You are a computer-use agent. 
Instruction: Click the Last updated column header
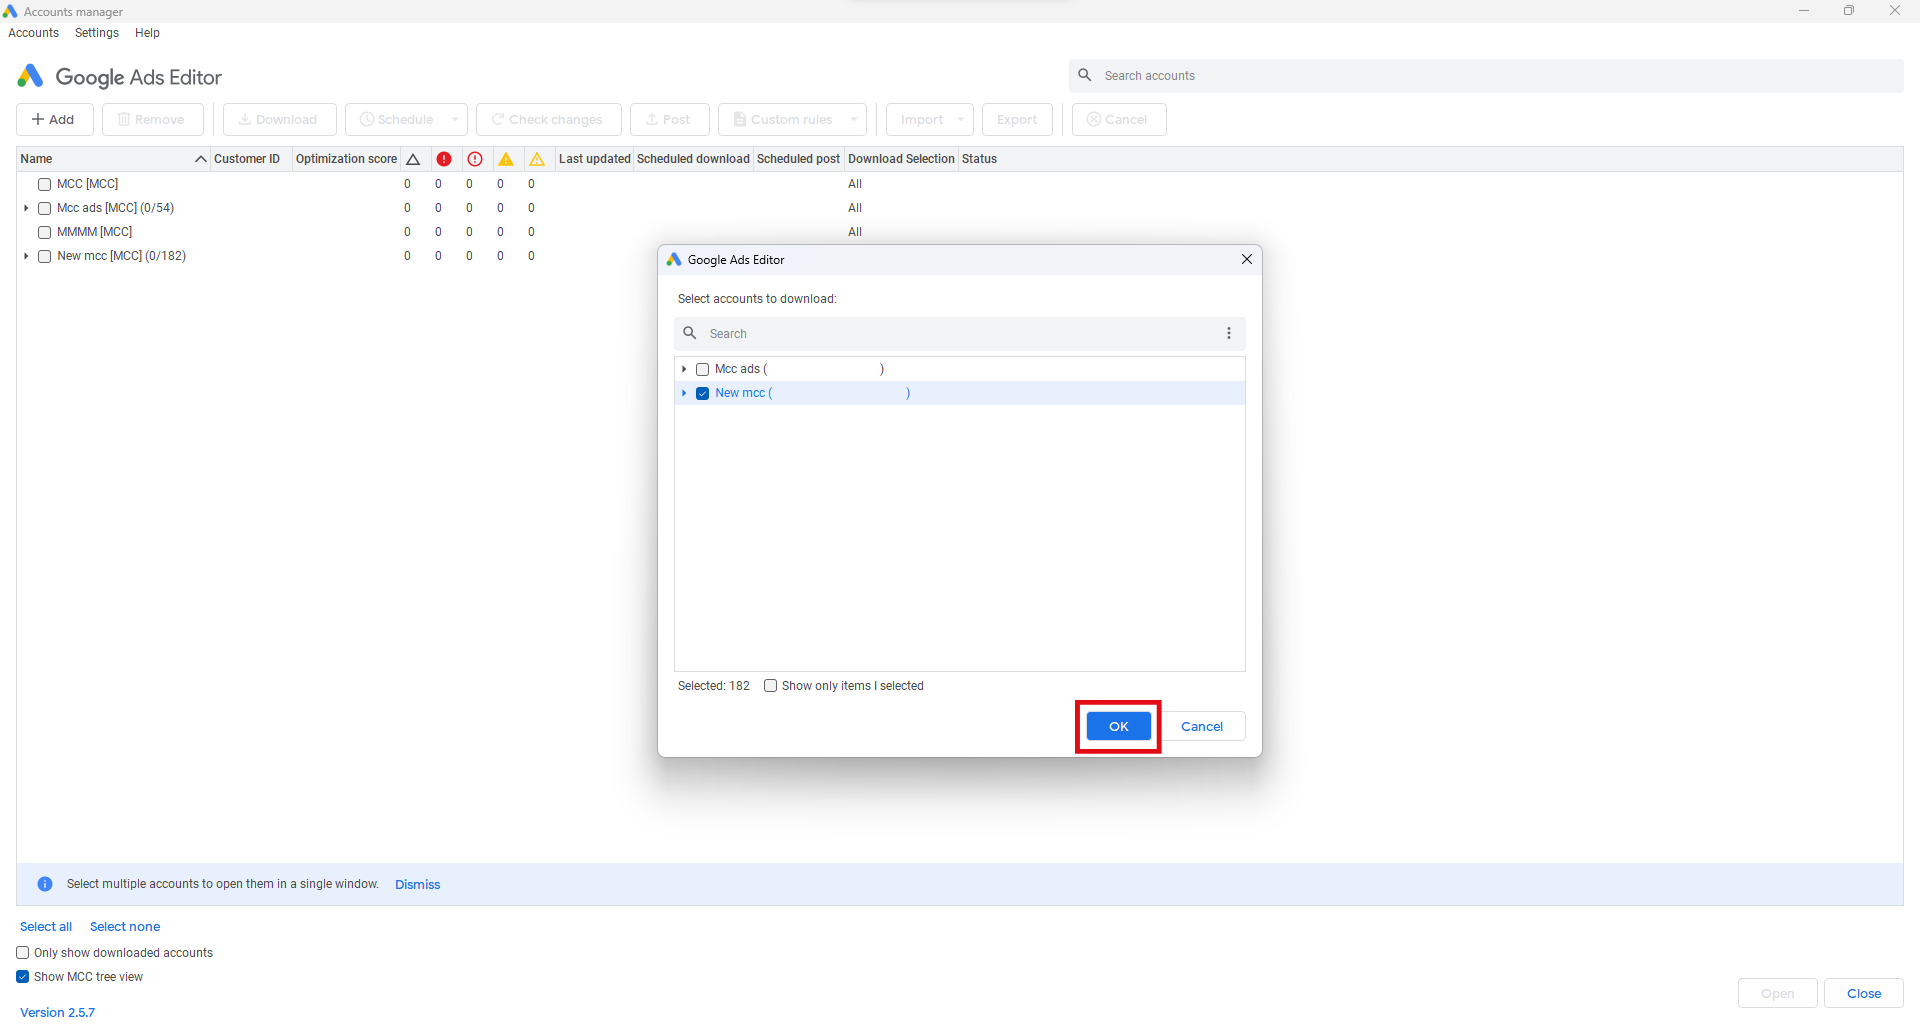tap(594, 159)
